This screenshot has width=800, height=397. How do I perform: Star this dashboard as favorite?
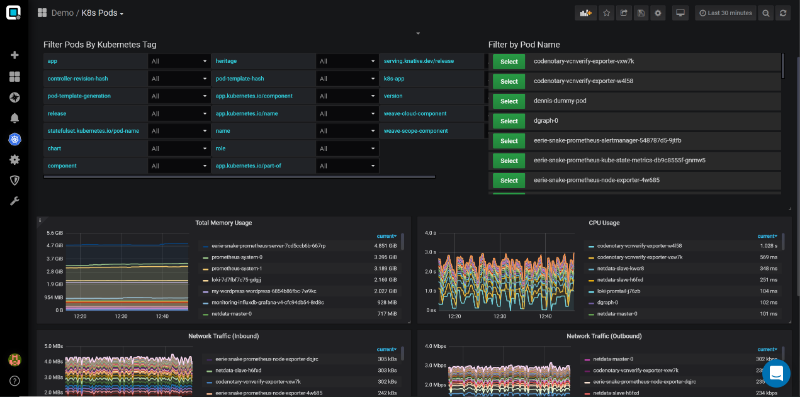pyautogui.click(x=607, y=13)
